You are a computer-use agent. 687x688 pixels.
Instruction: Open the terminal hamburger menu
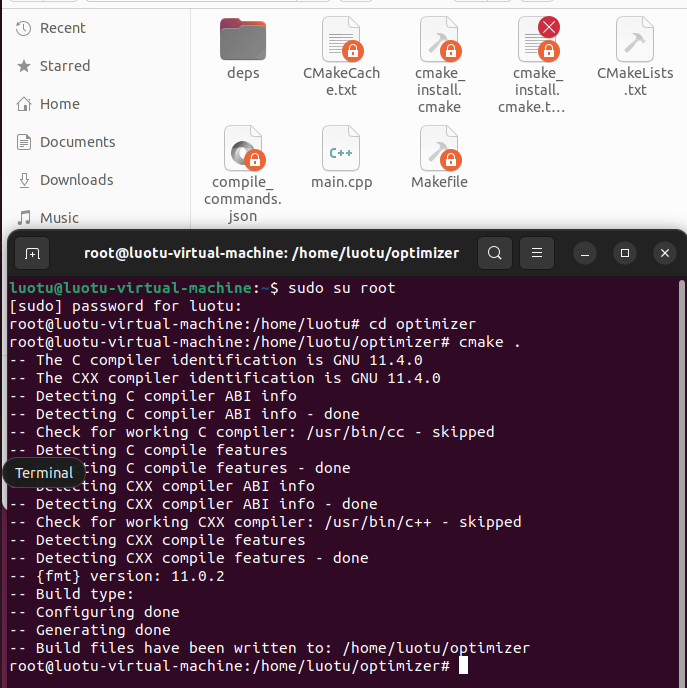coord(537,254)
